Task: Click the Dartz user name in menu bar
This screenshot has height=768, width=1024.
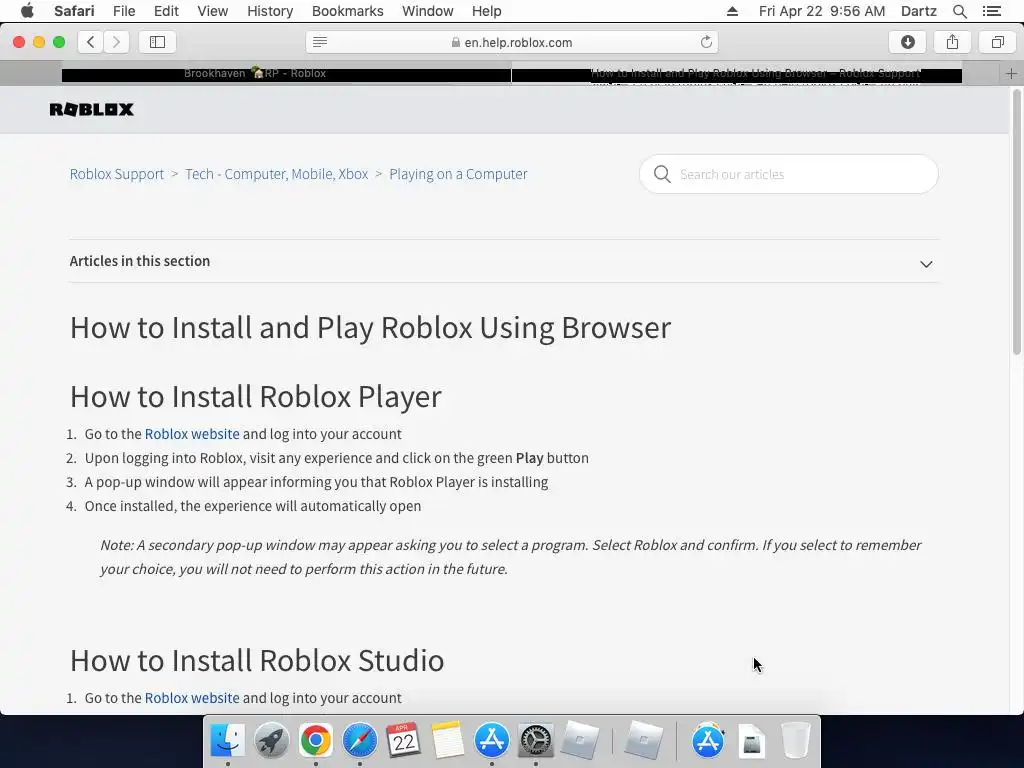Action: point(918,11)
